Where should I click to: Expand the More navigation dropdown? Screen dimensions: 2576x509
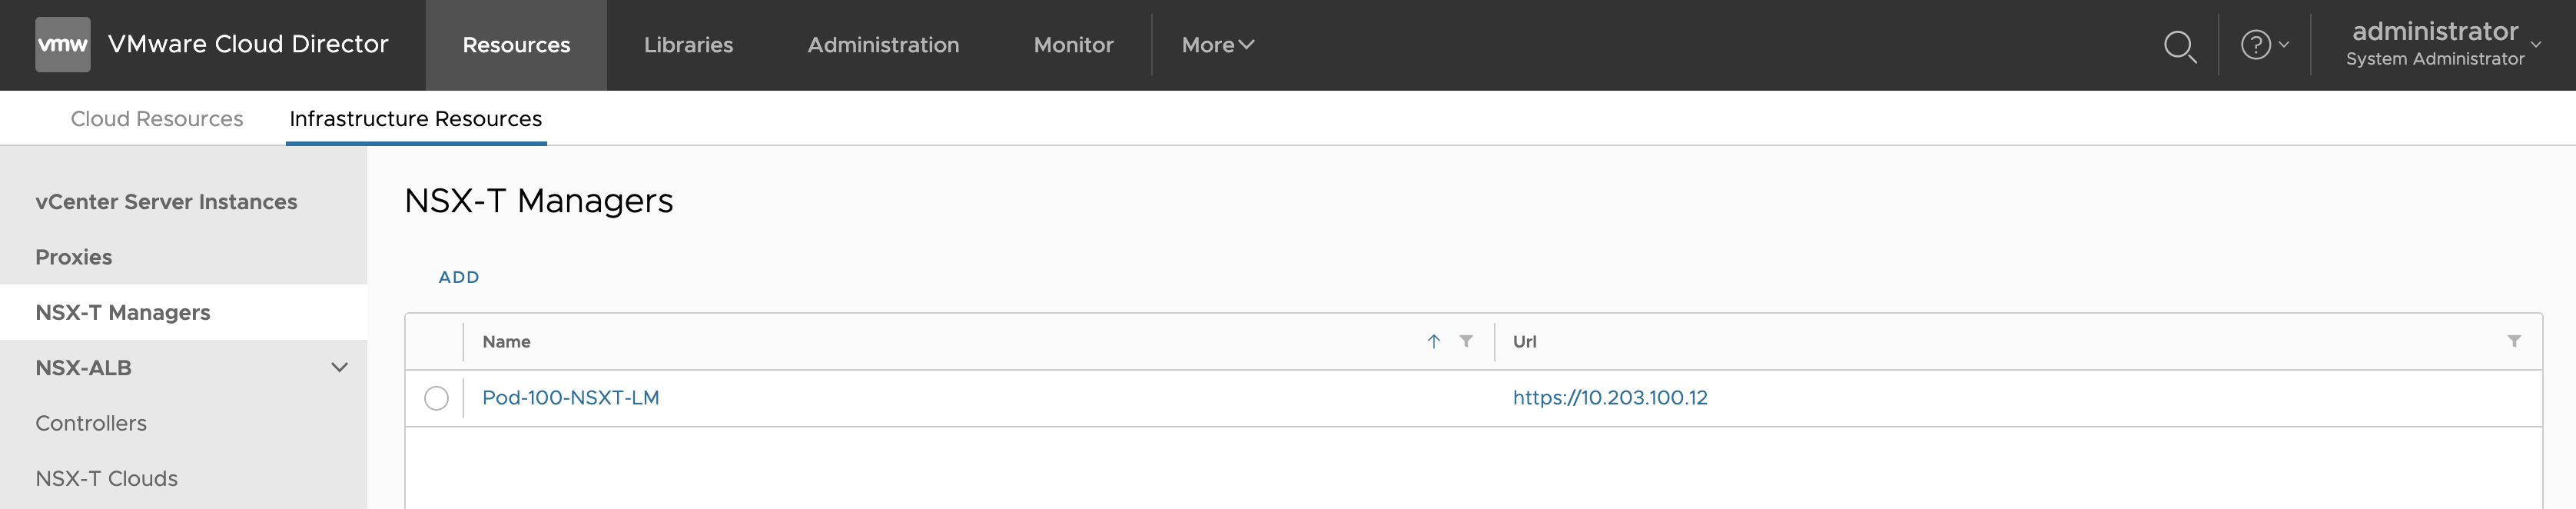1217,45
